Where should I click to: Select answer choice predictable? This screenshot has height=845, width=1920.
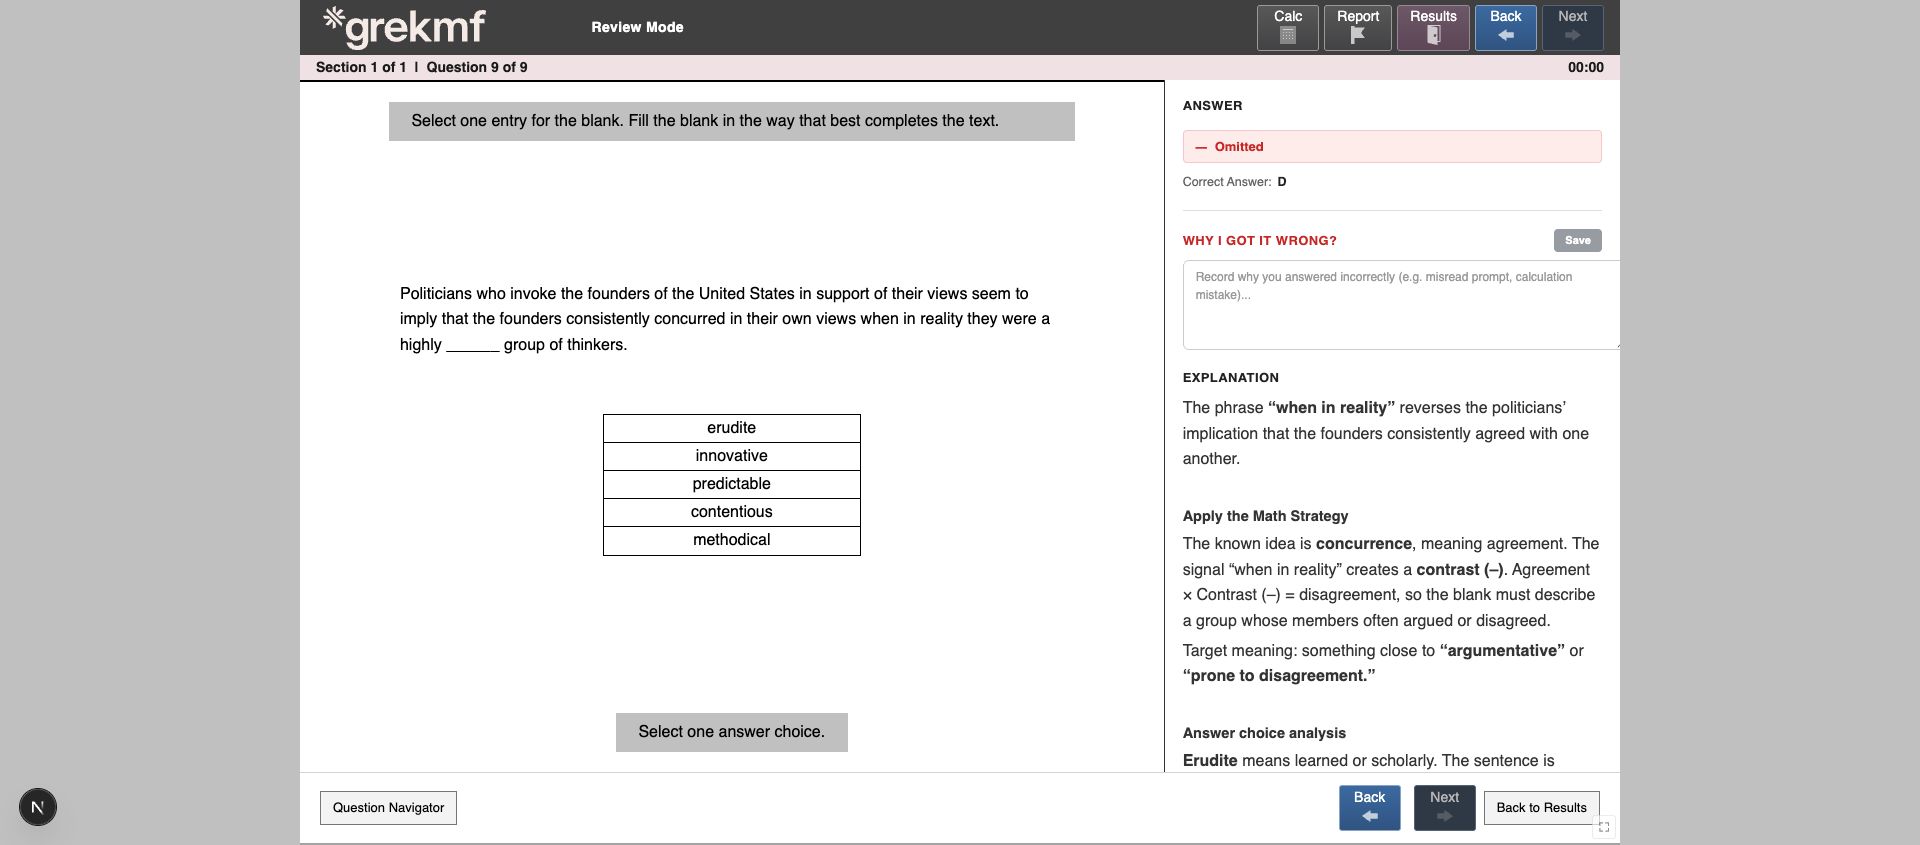pos(731,484)
